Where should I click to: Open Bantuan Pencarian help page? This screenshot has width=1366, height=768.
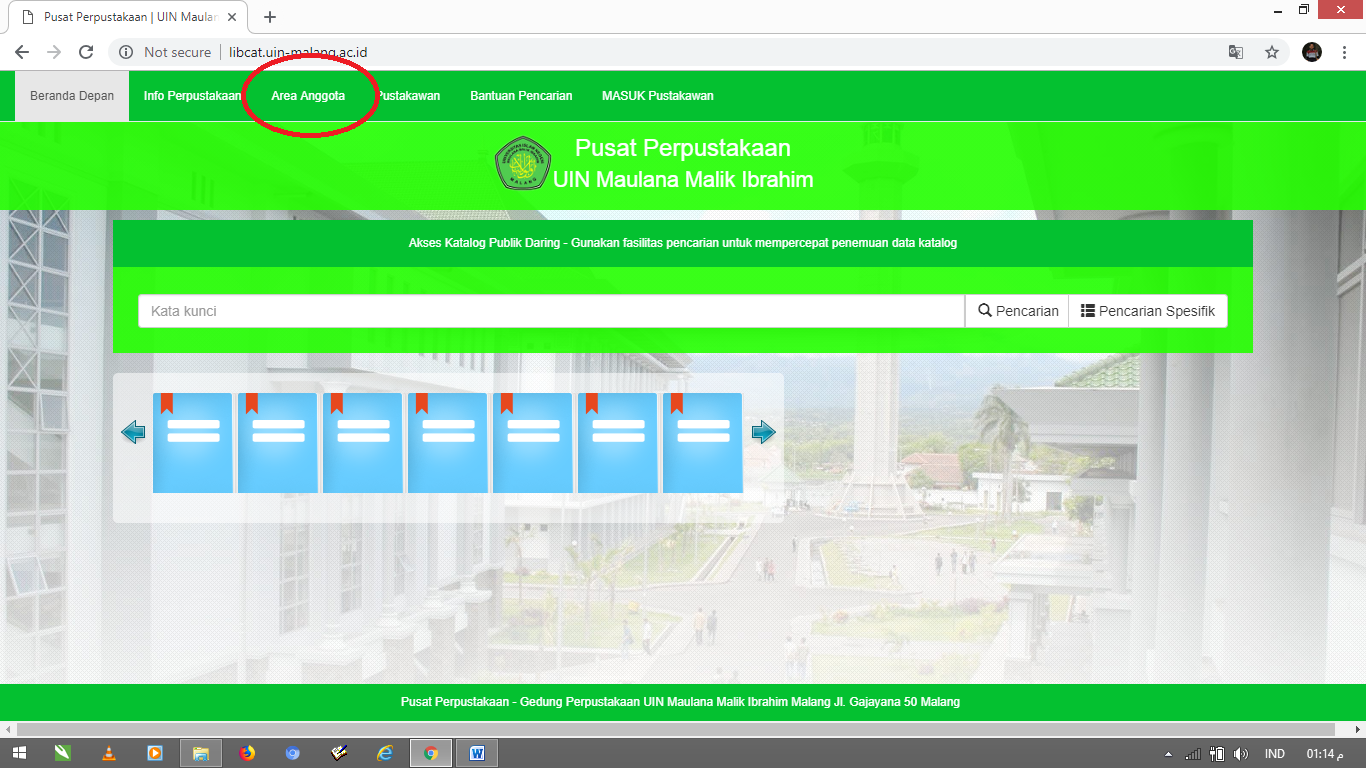click(x=521, y=96)
